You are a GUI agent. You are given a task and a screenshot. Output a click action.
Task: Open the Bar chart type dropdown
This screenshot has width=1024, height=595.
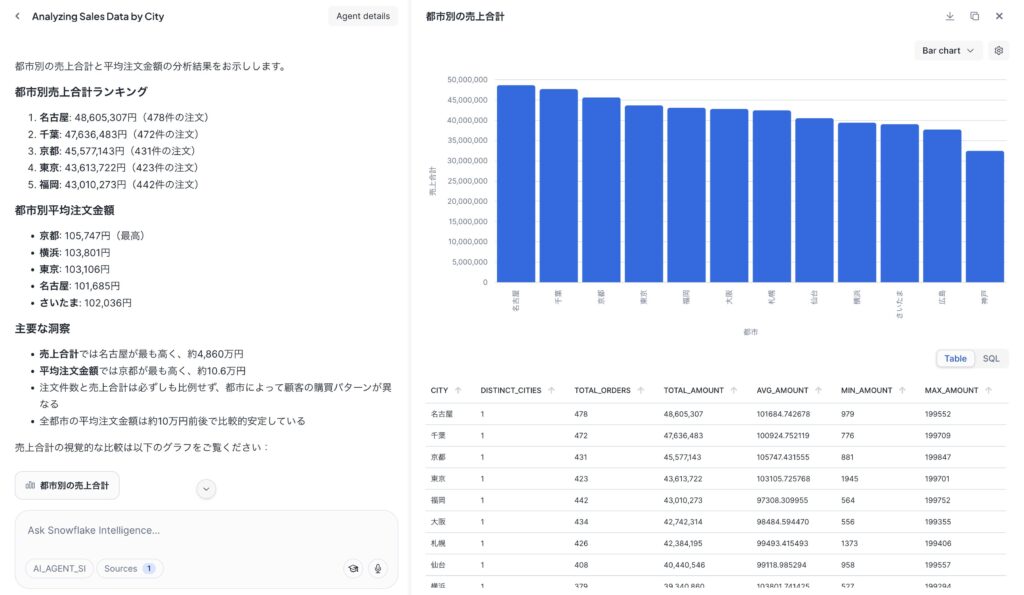(x=948, y=50)
